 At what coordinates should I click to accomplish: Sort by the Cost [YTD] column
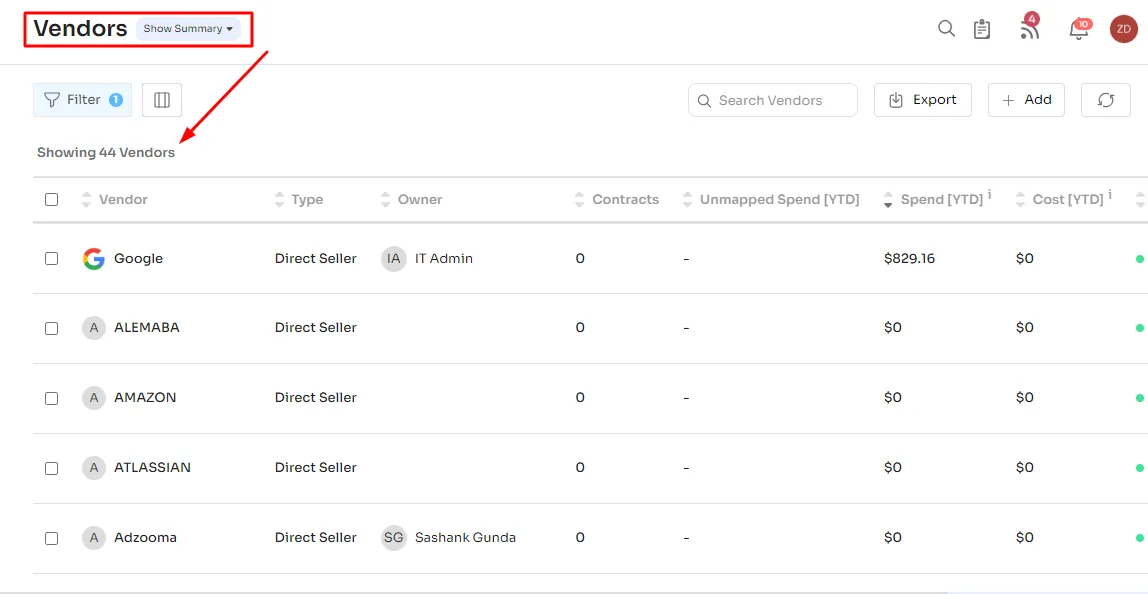click(1021, 199)
